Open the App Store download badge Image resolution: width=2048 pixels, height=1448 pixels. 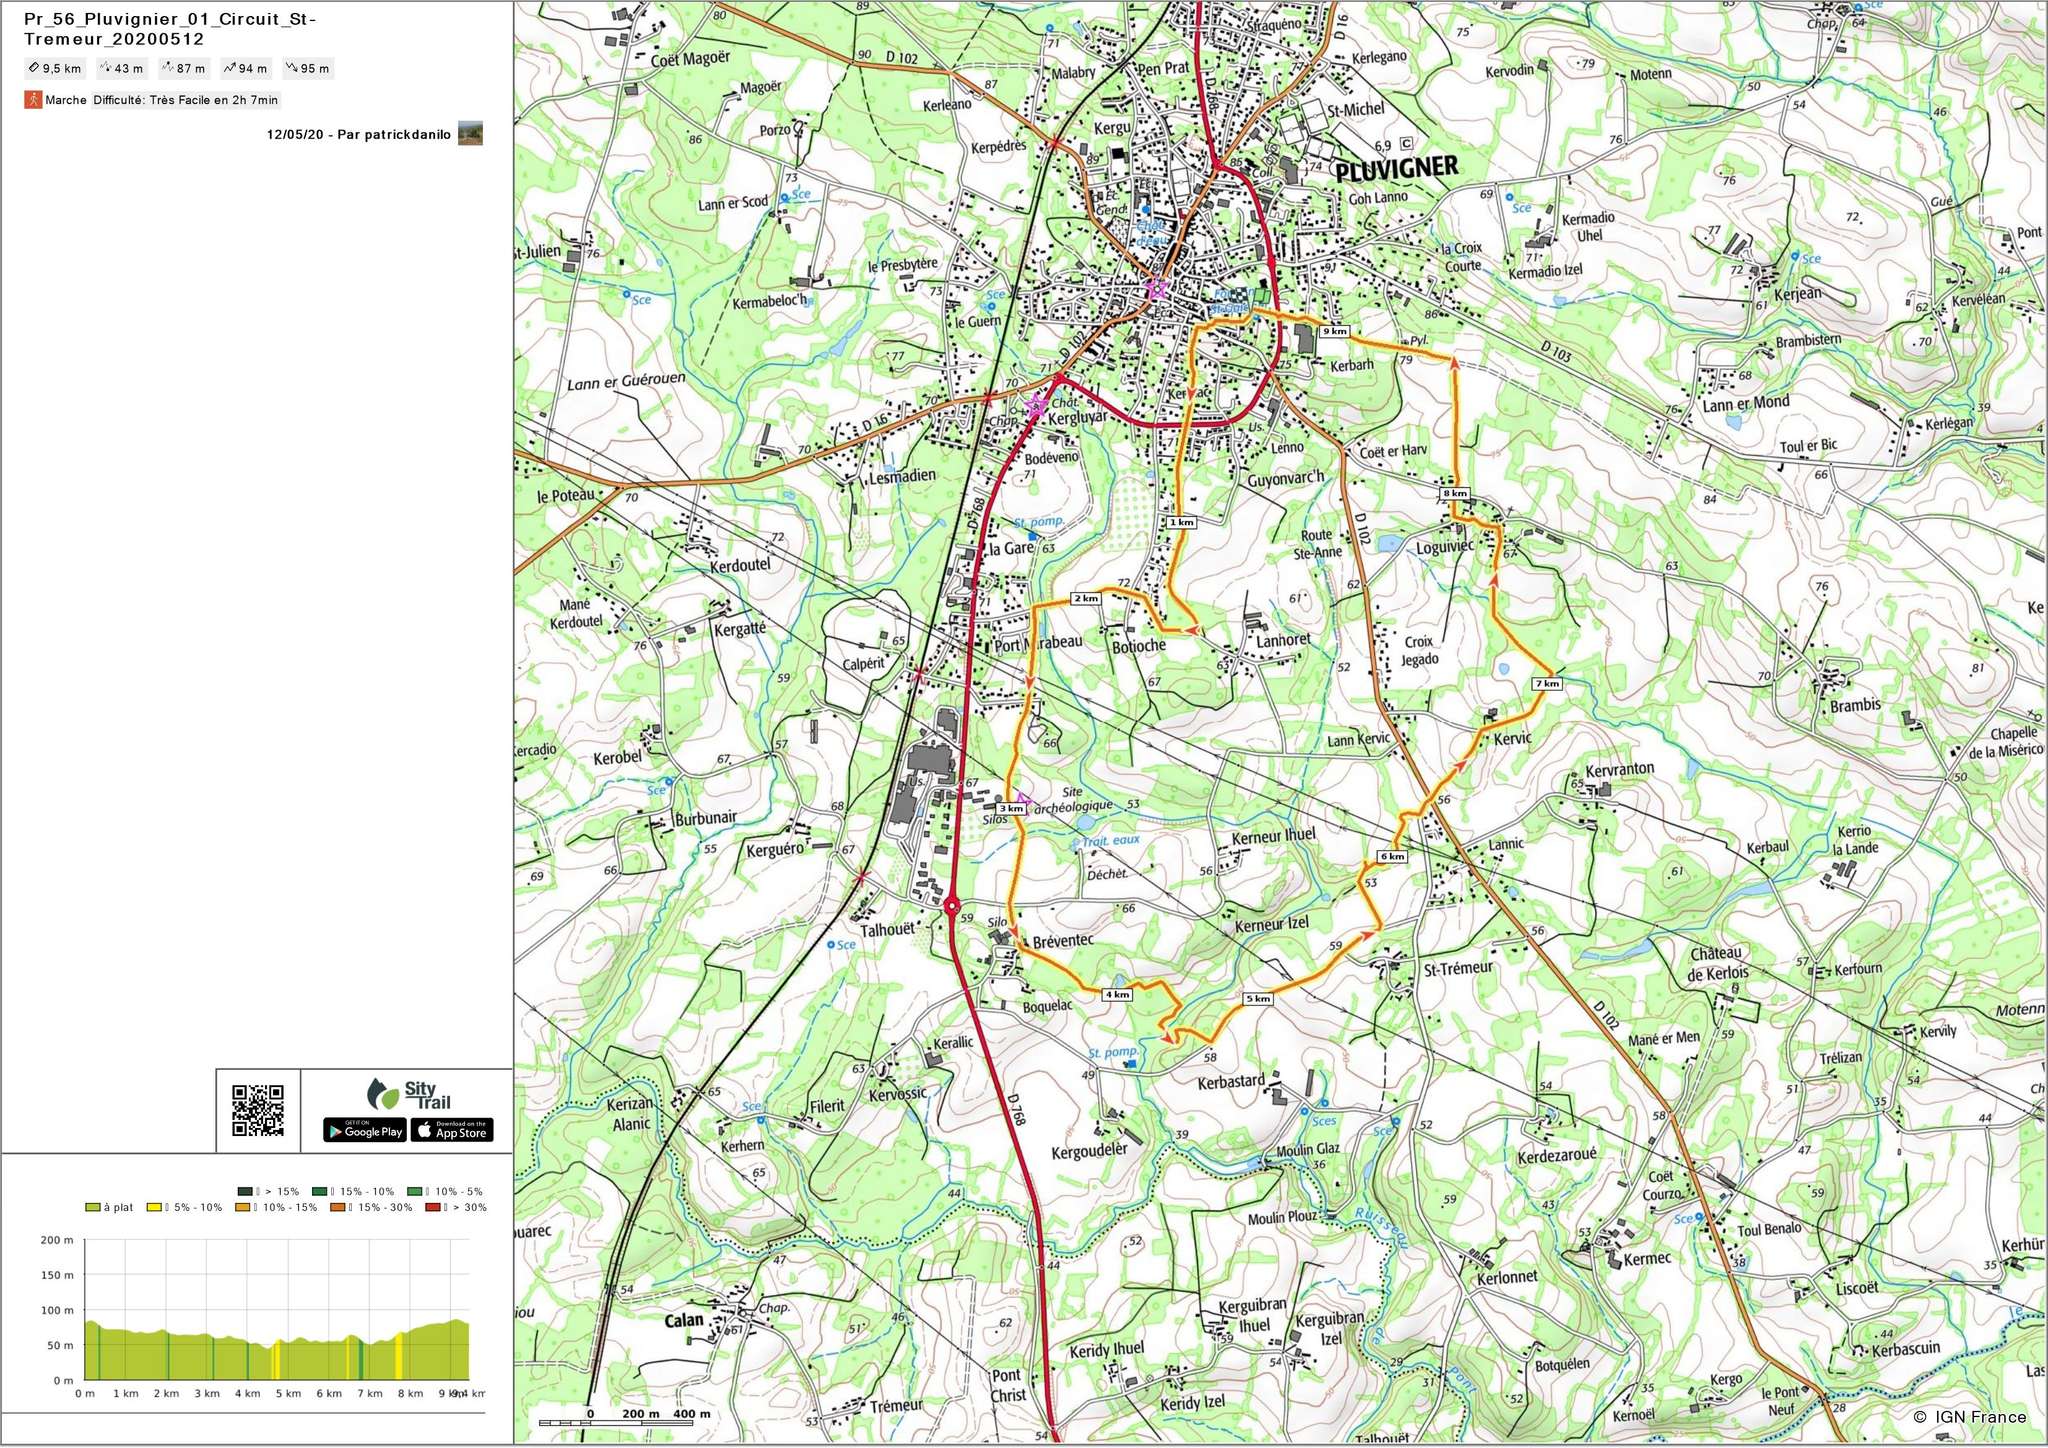pos(452,1131)
